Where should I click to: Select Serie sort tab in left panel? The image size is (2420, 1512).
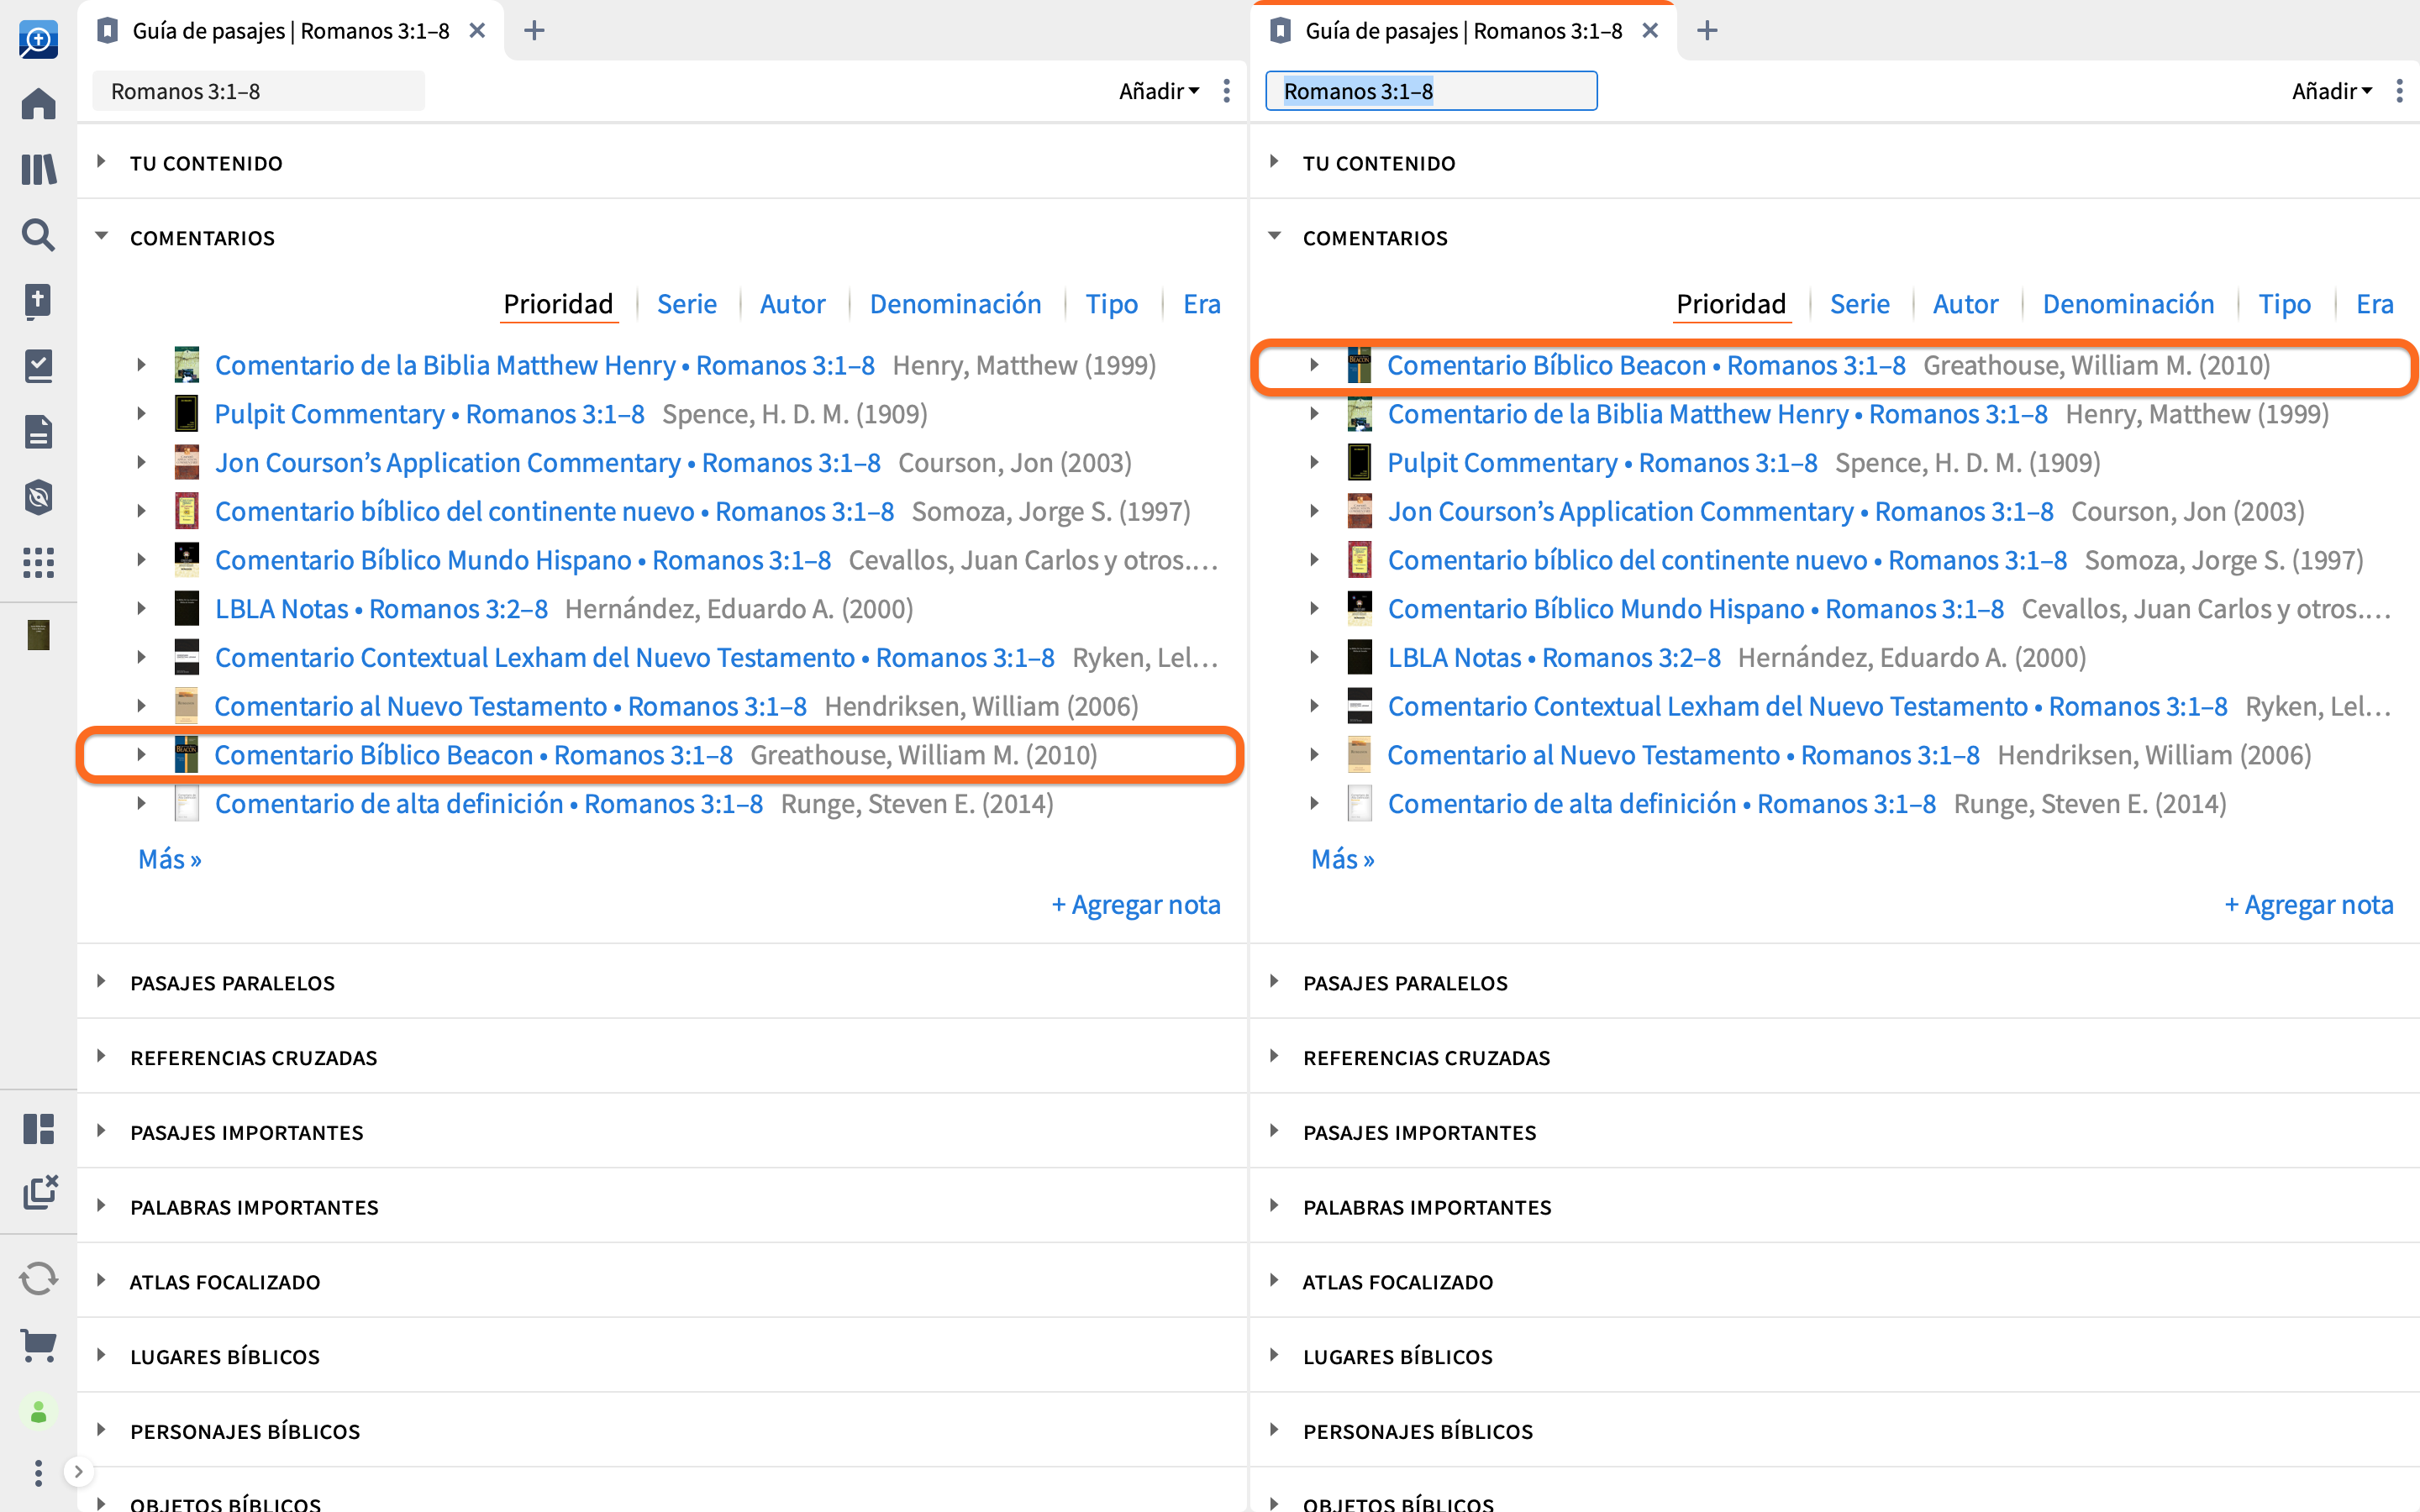tap(687, 304)
